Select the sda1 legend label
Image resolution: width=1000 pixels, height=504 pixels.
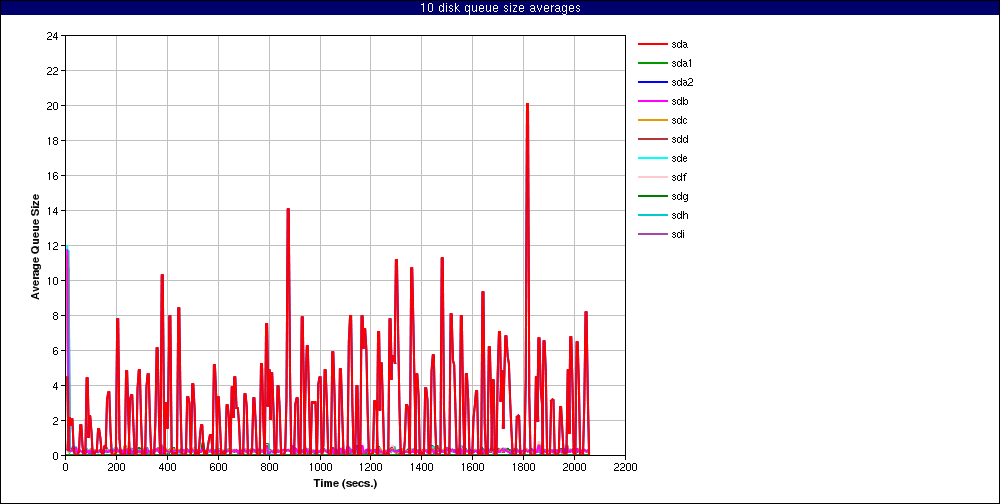[x=682, y=63]
